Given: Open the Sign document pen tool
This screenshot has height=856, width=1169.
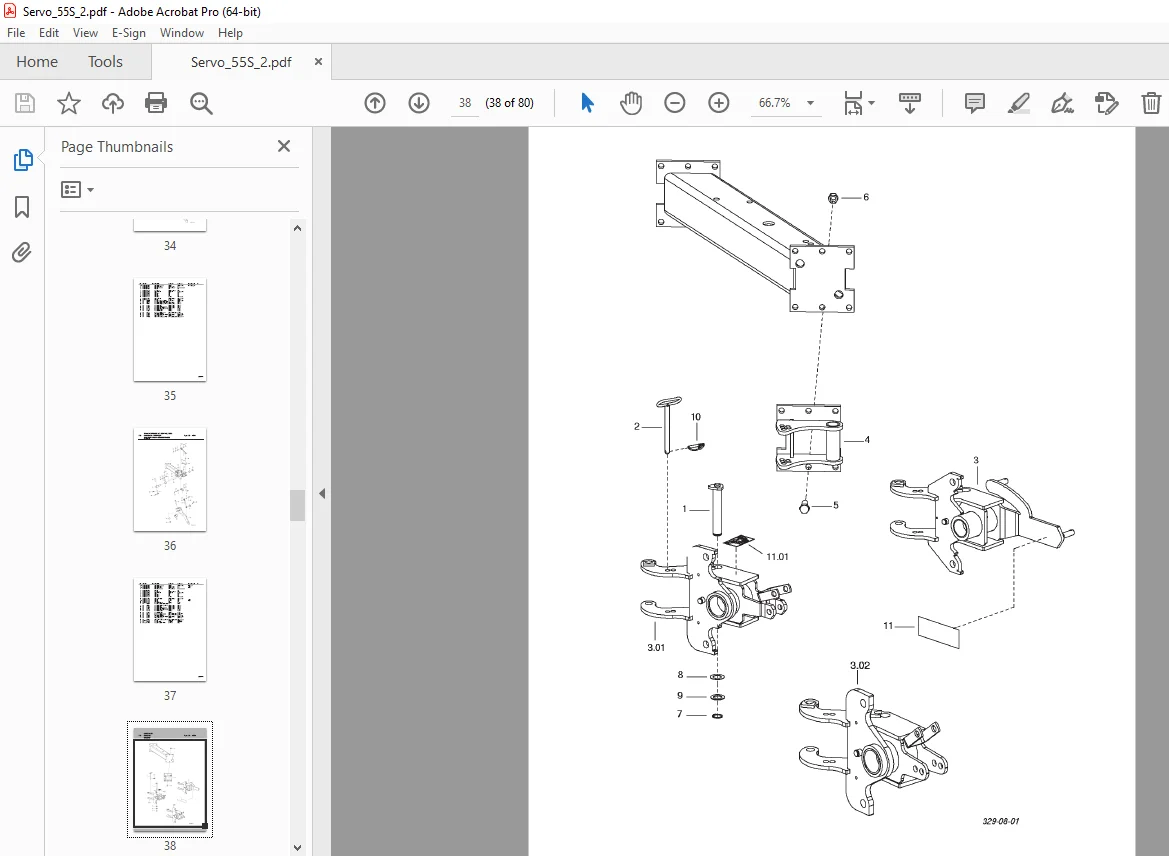Looking at the screenshot, I should click(1062, 103).
